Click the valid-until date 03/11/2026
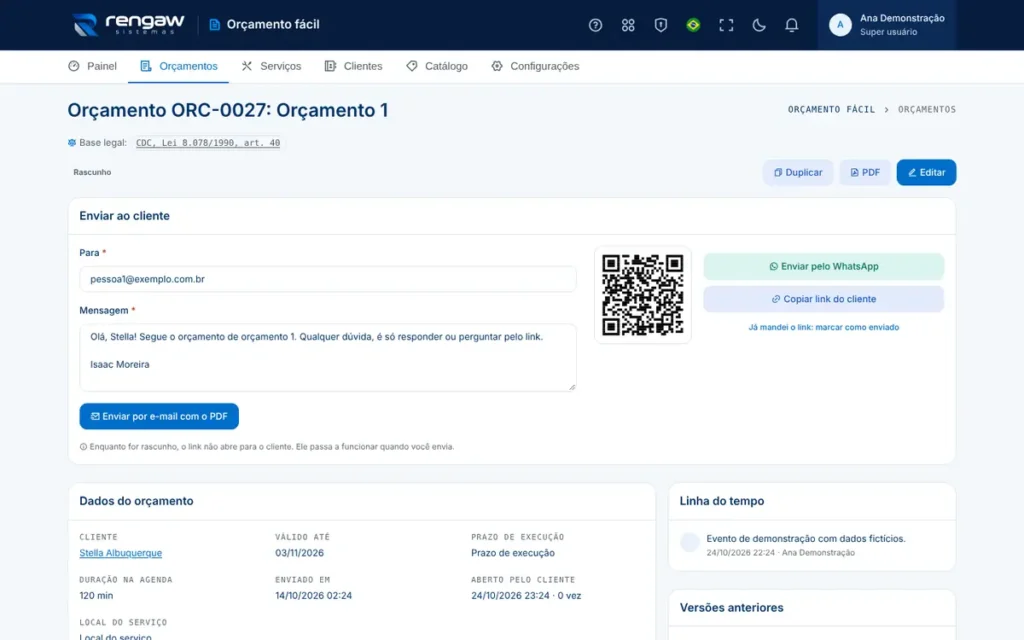 (x=299, y=552)
